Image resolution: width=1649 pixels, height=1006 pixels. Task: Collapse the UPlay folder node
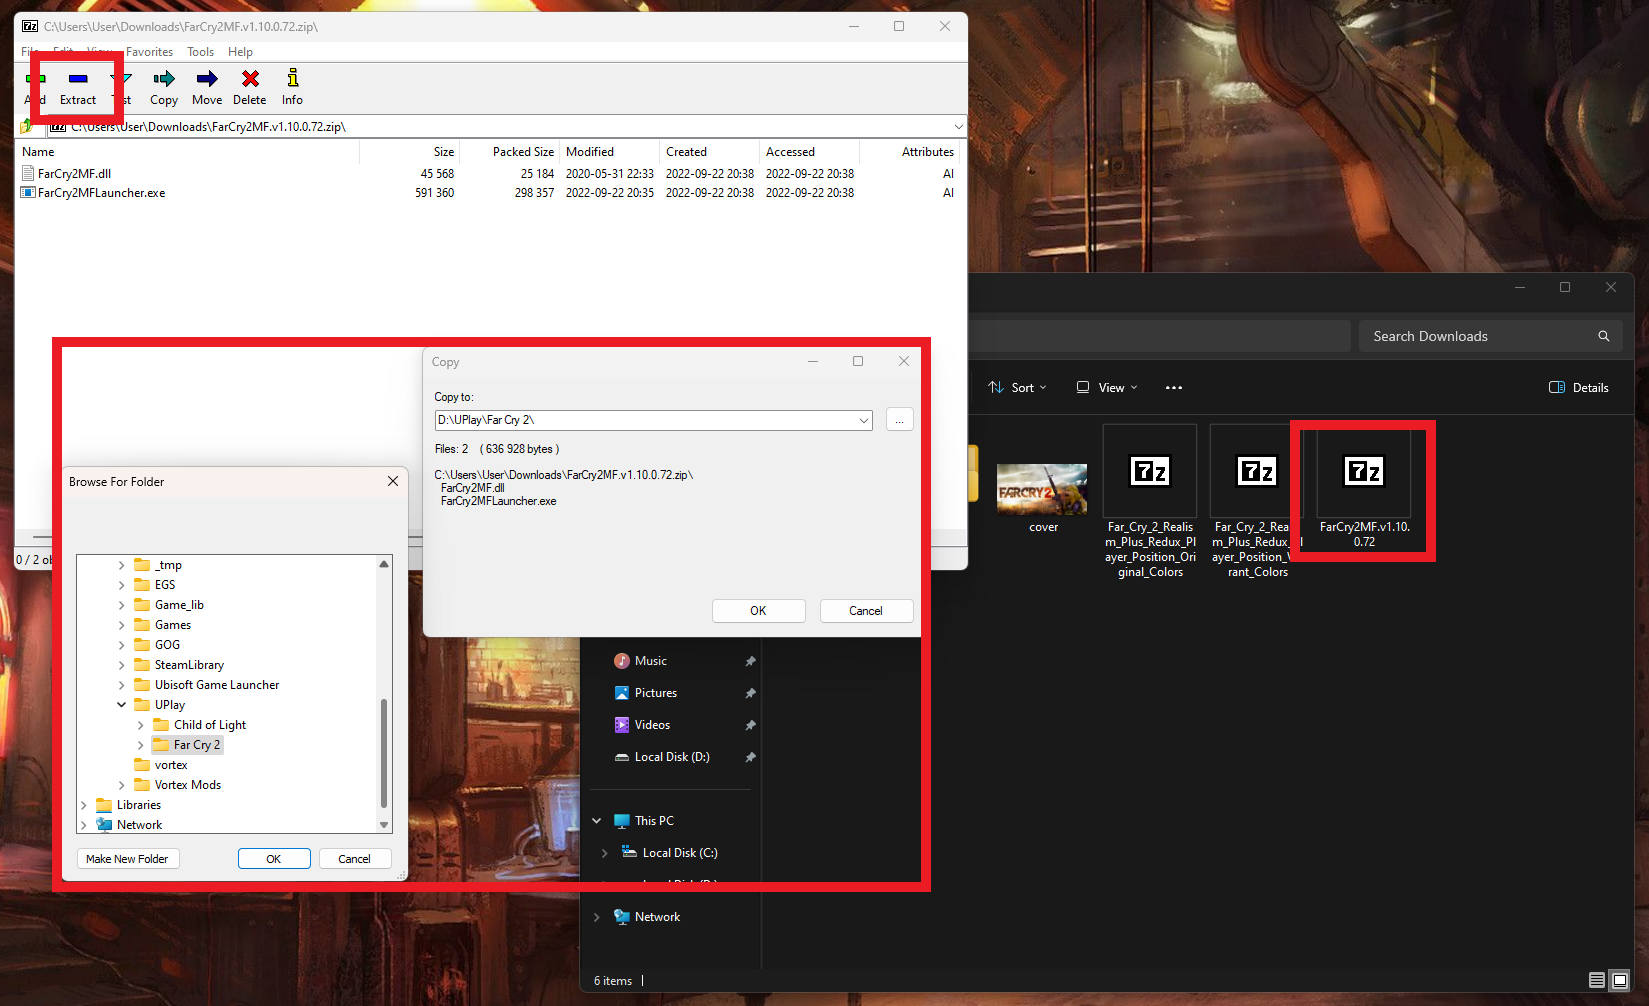(x=122, y=705)
